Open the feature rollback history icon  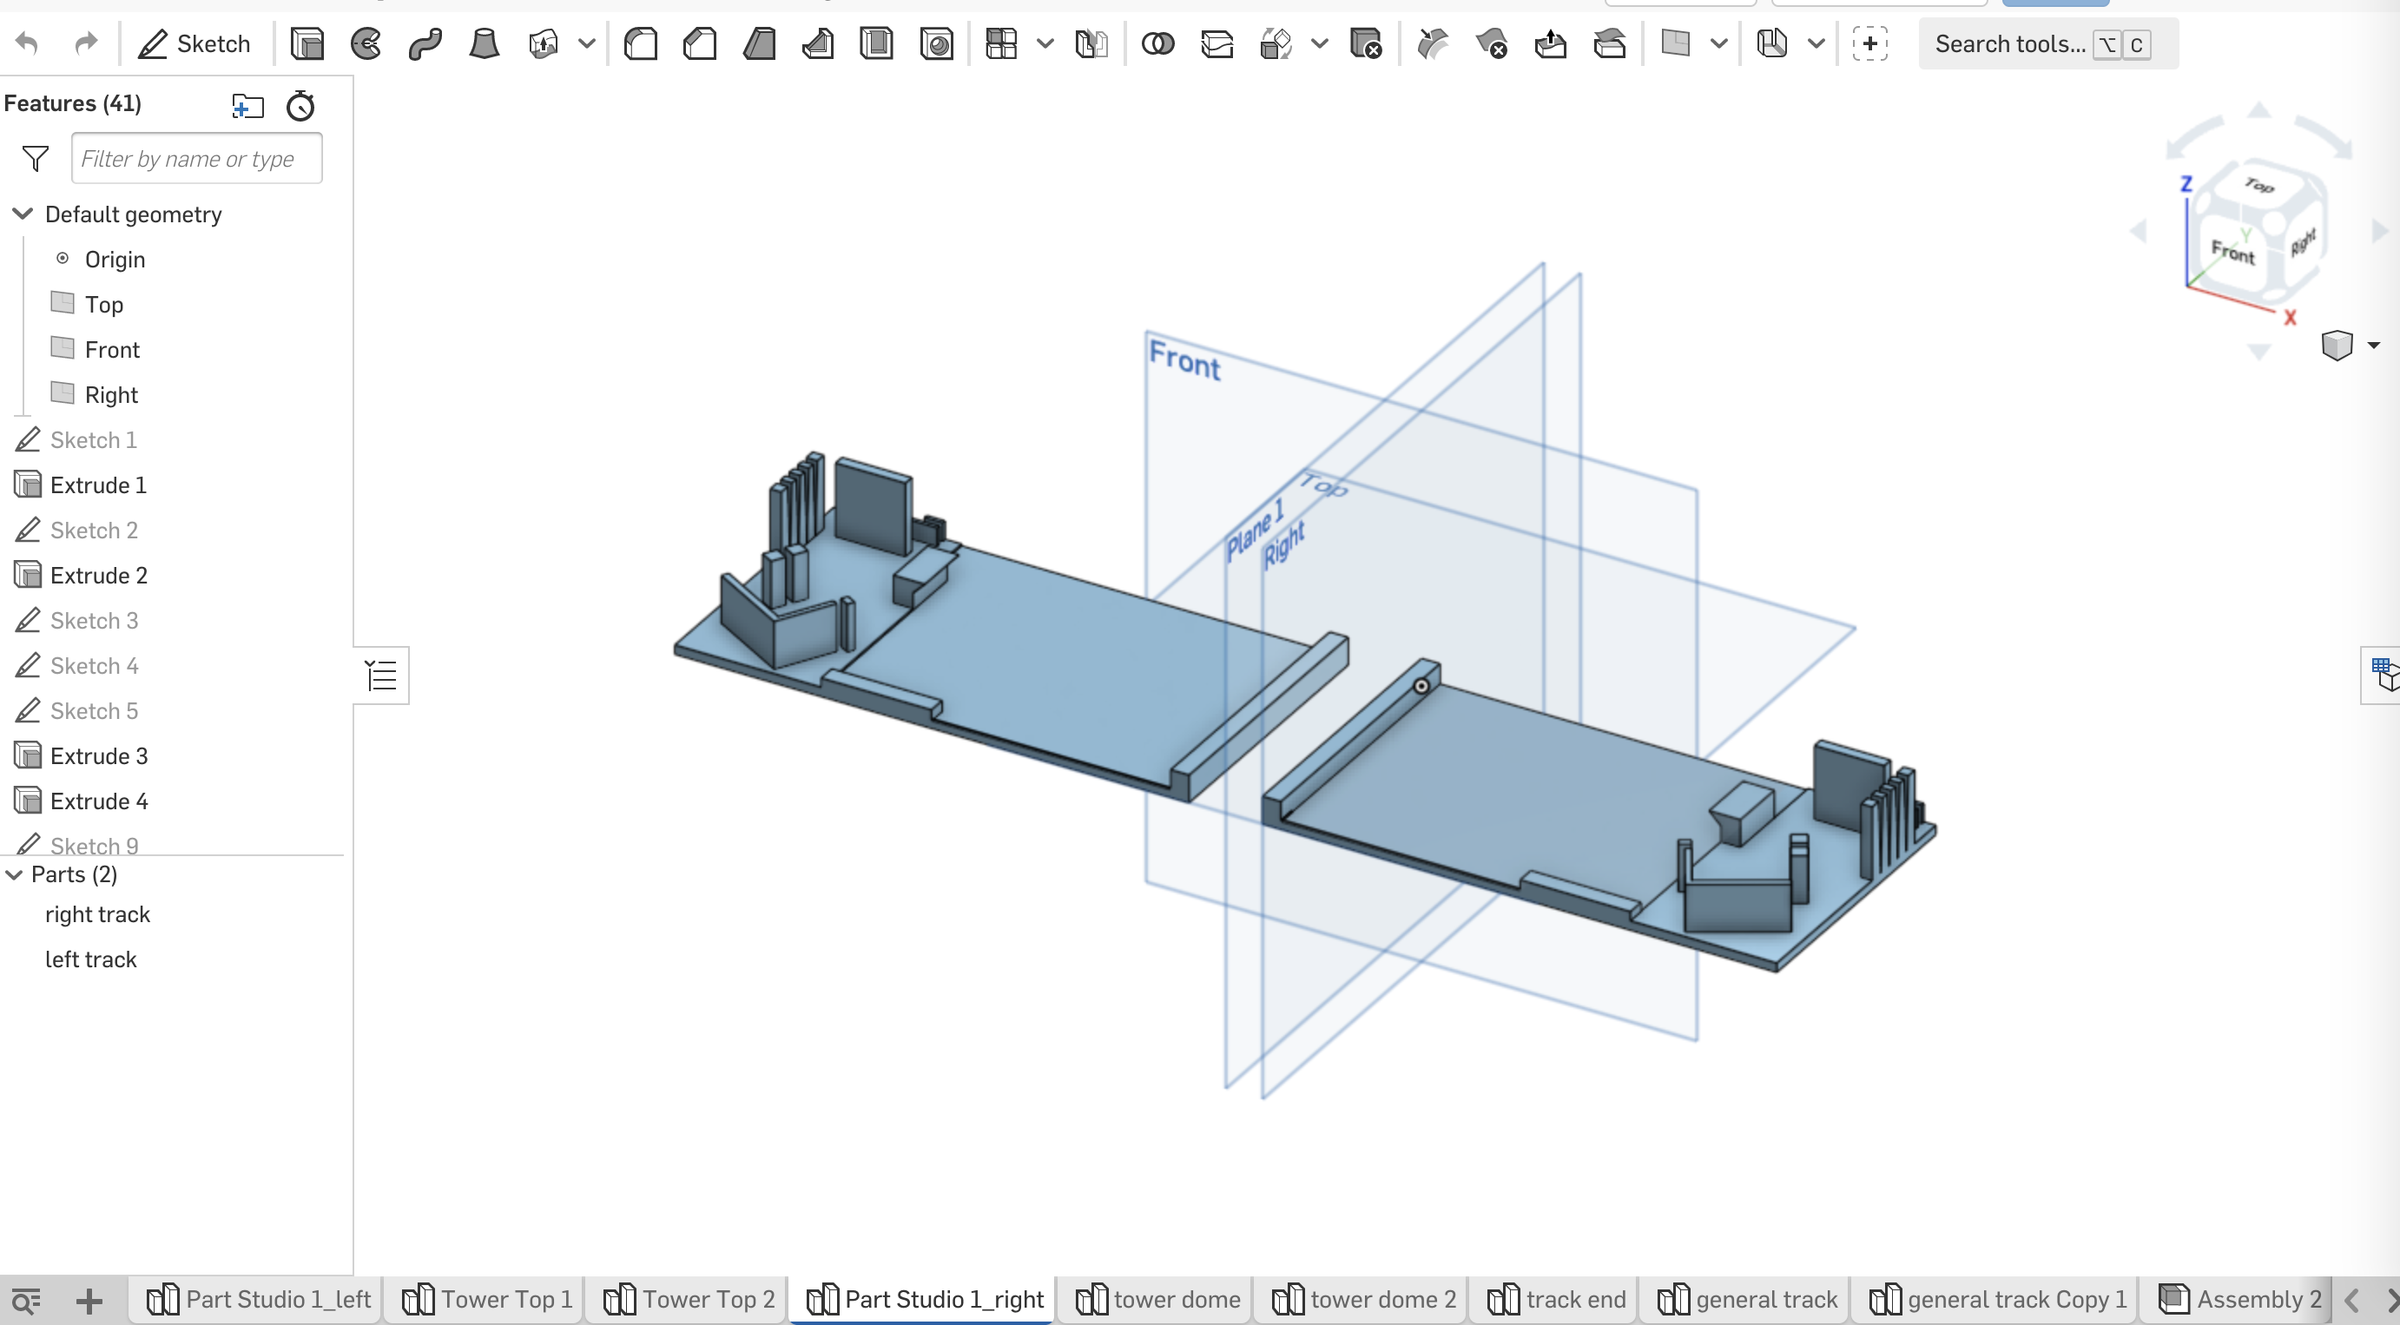(300, 106)
